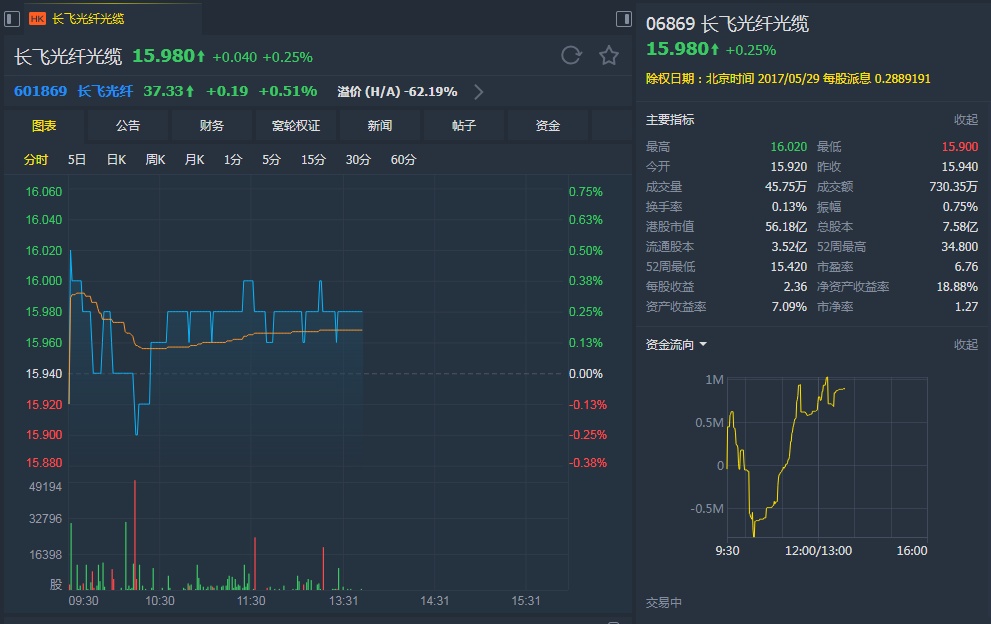Add stock to favorites with star

[609, 56]
